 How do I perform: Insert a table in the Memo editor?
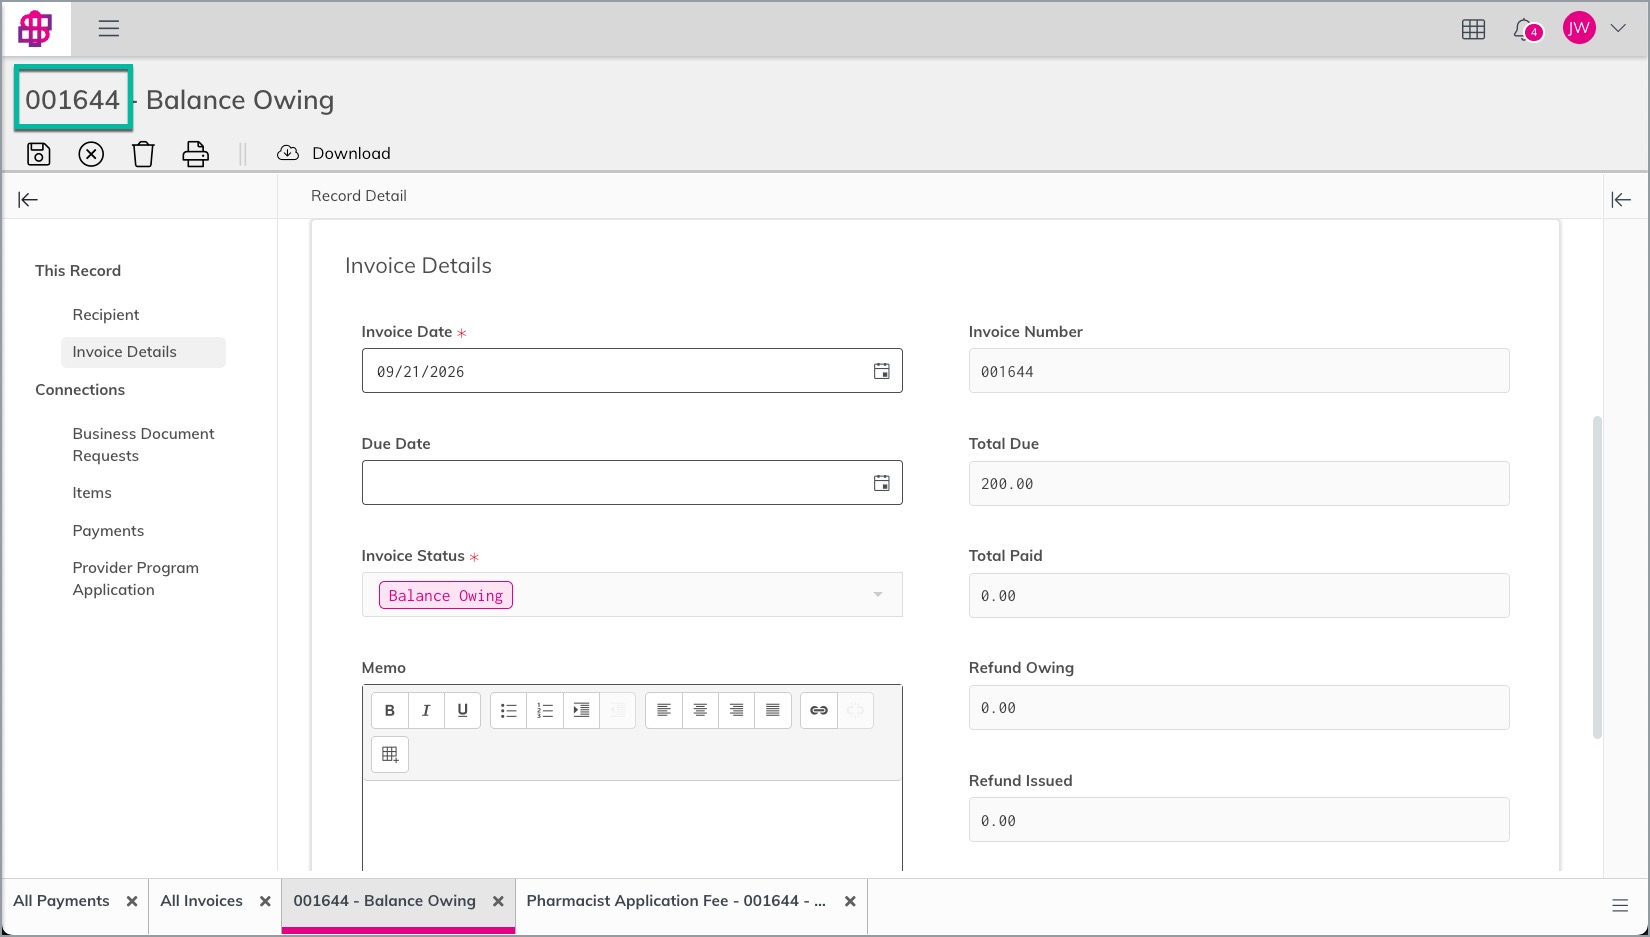click(390, 754)
